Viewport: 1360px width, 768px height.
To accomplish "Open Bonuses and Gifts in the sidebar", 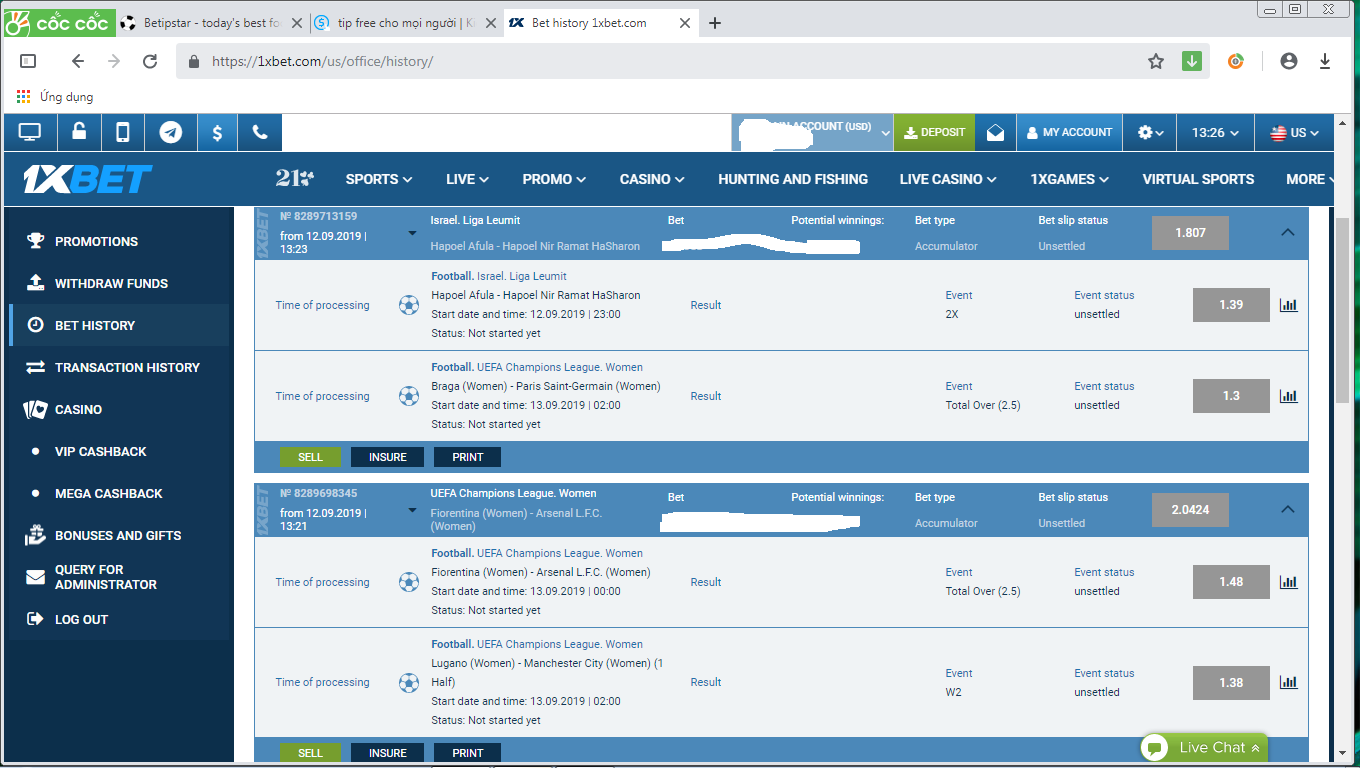I will coord(118,535).
